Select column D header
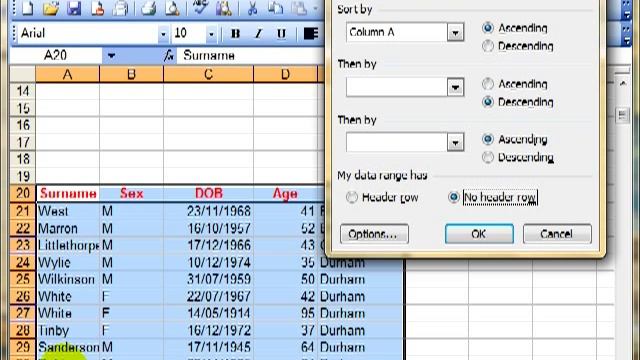This screenshot has width=640, height=360. pos(285,75)
